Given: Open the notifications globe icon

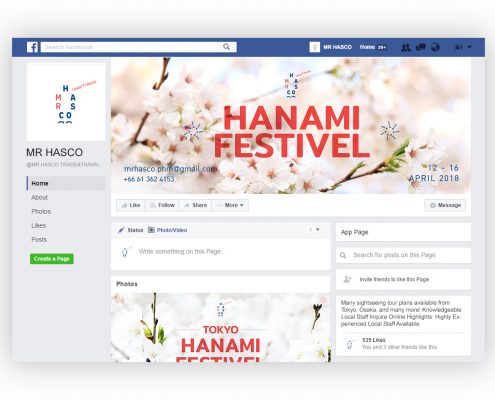Looking at the screenshot, I should point(435,47).
